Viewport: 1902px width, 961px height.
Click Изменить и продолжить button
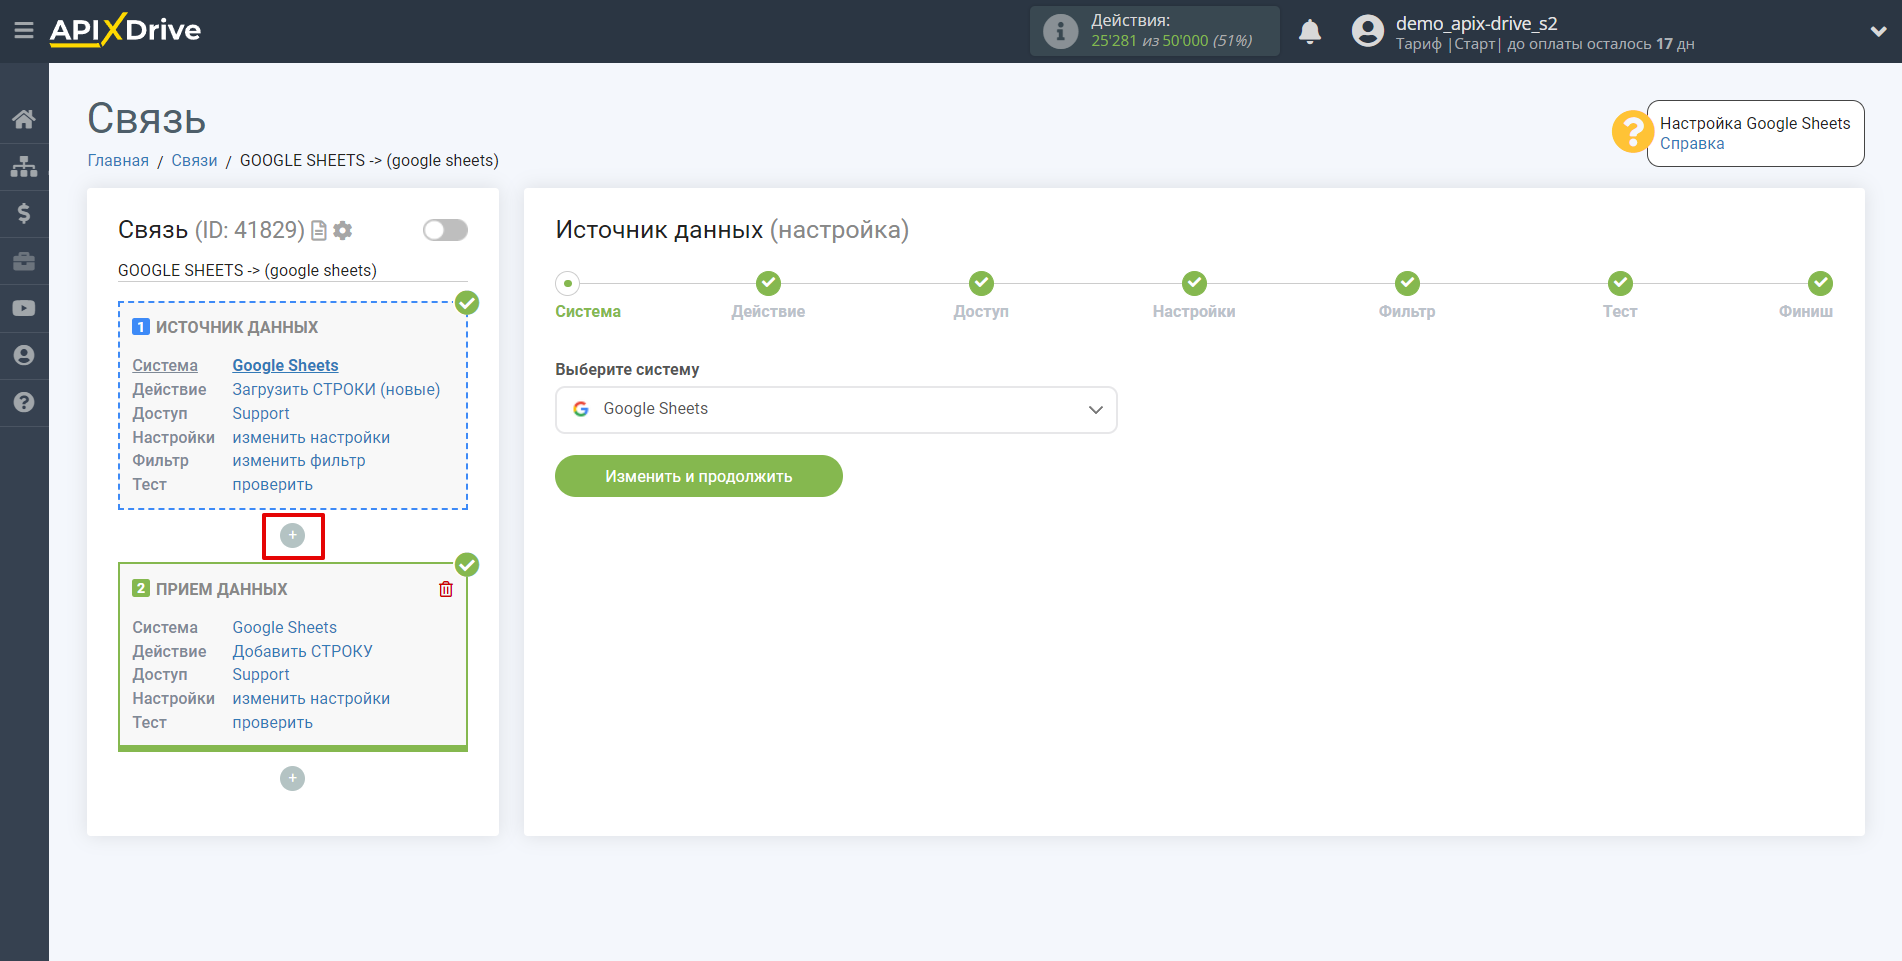tap(699, 476)
